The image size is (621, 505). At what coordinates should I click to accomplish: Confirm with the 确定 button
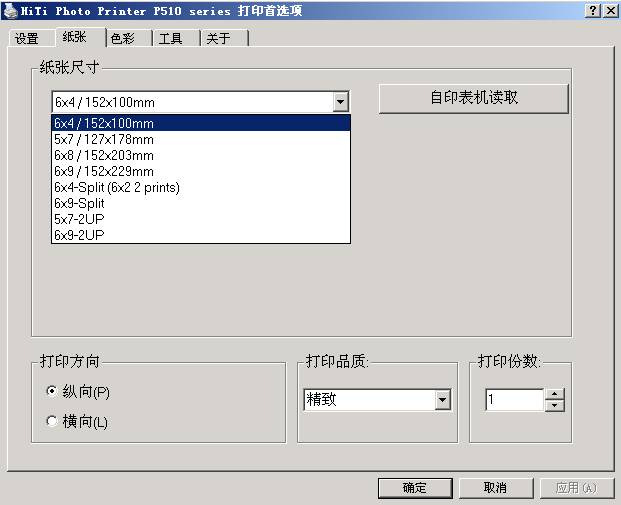[x=414, y=488]
